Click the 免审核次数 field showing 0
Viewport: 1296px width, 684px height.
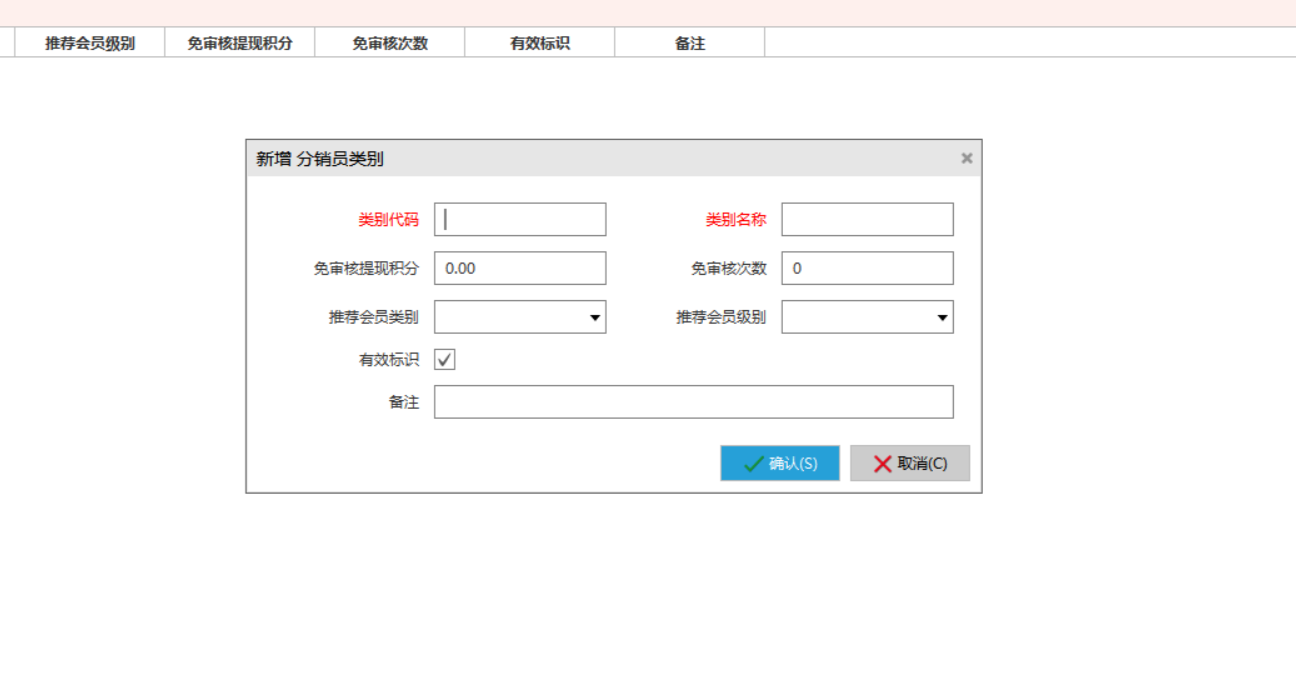tap(867, 268)
